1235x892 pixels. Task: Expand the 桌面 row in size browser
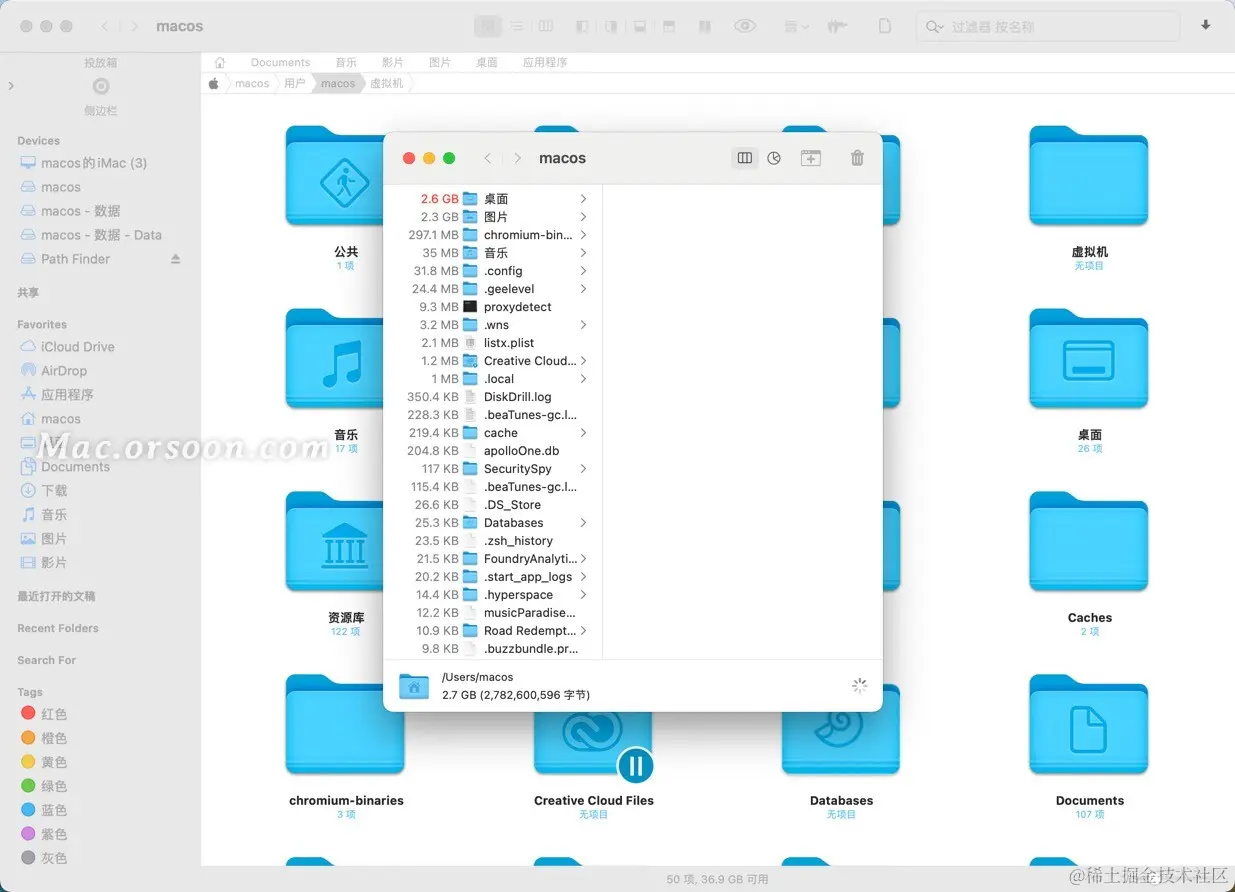pyautogui.click(x=583, y=199)
